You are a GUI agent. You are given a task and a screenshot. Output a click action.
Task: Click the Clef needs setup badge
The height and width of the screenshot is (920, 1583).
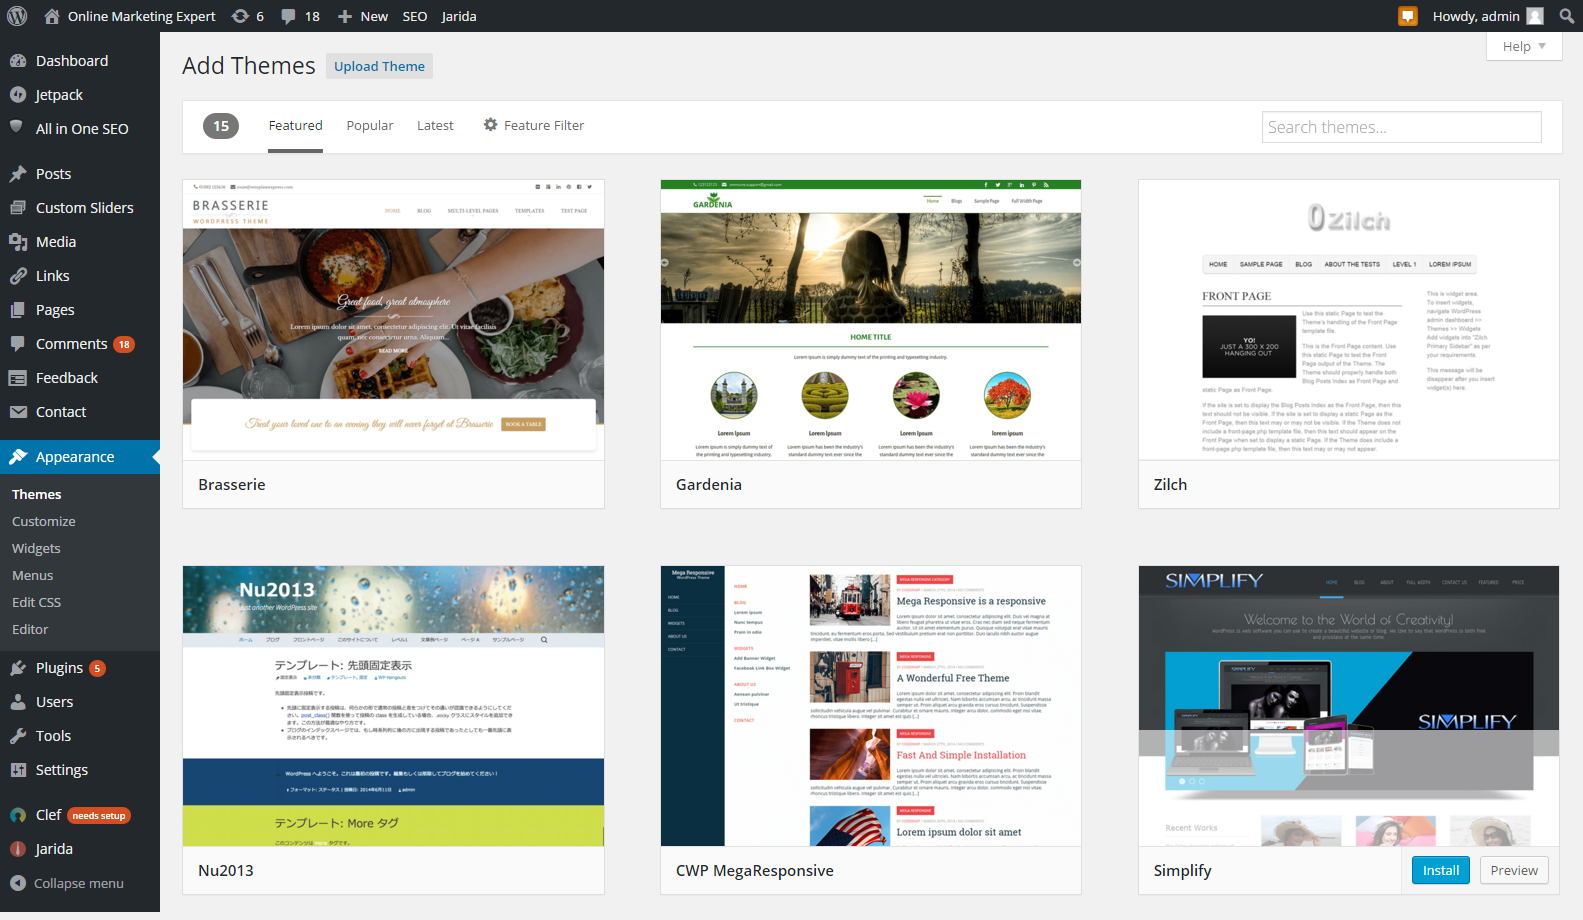click(99, 815)
